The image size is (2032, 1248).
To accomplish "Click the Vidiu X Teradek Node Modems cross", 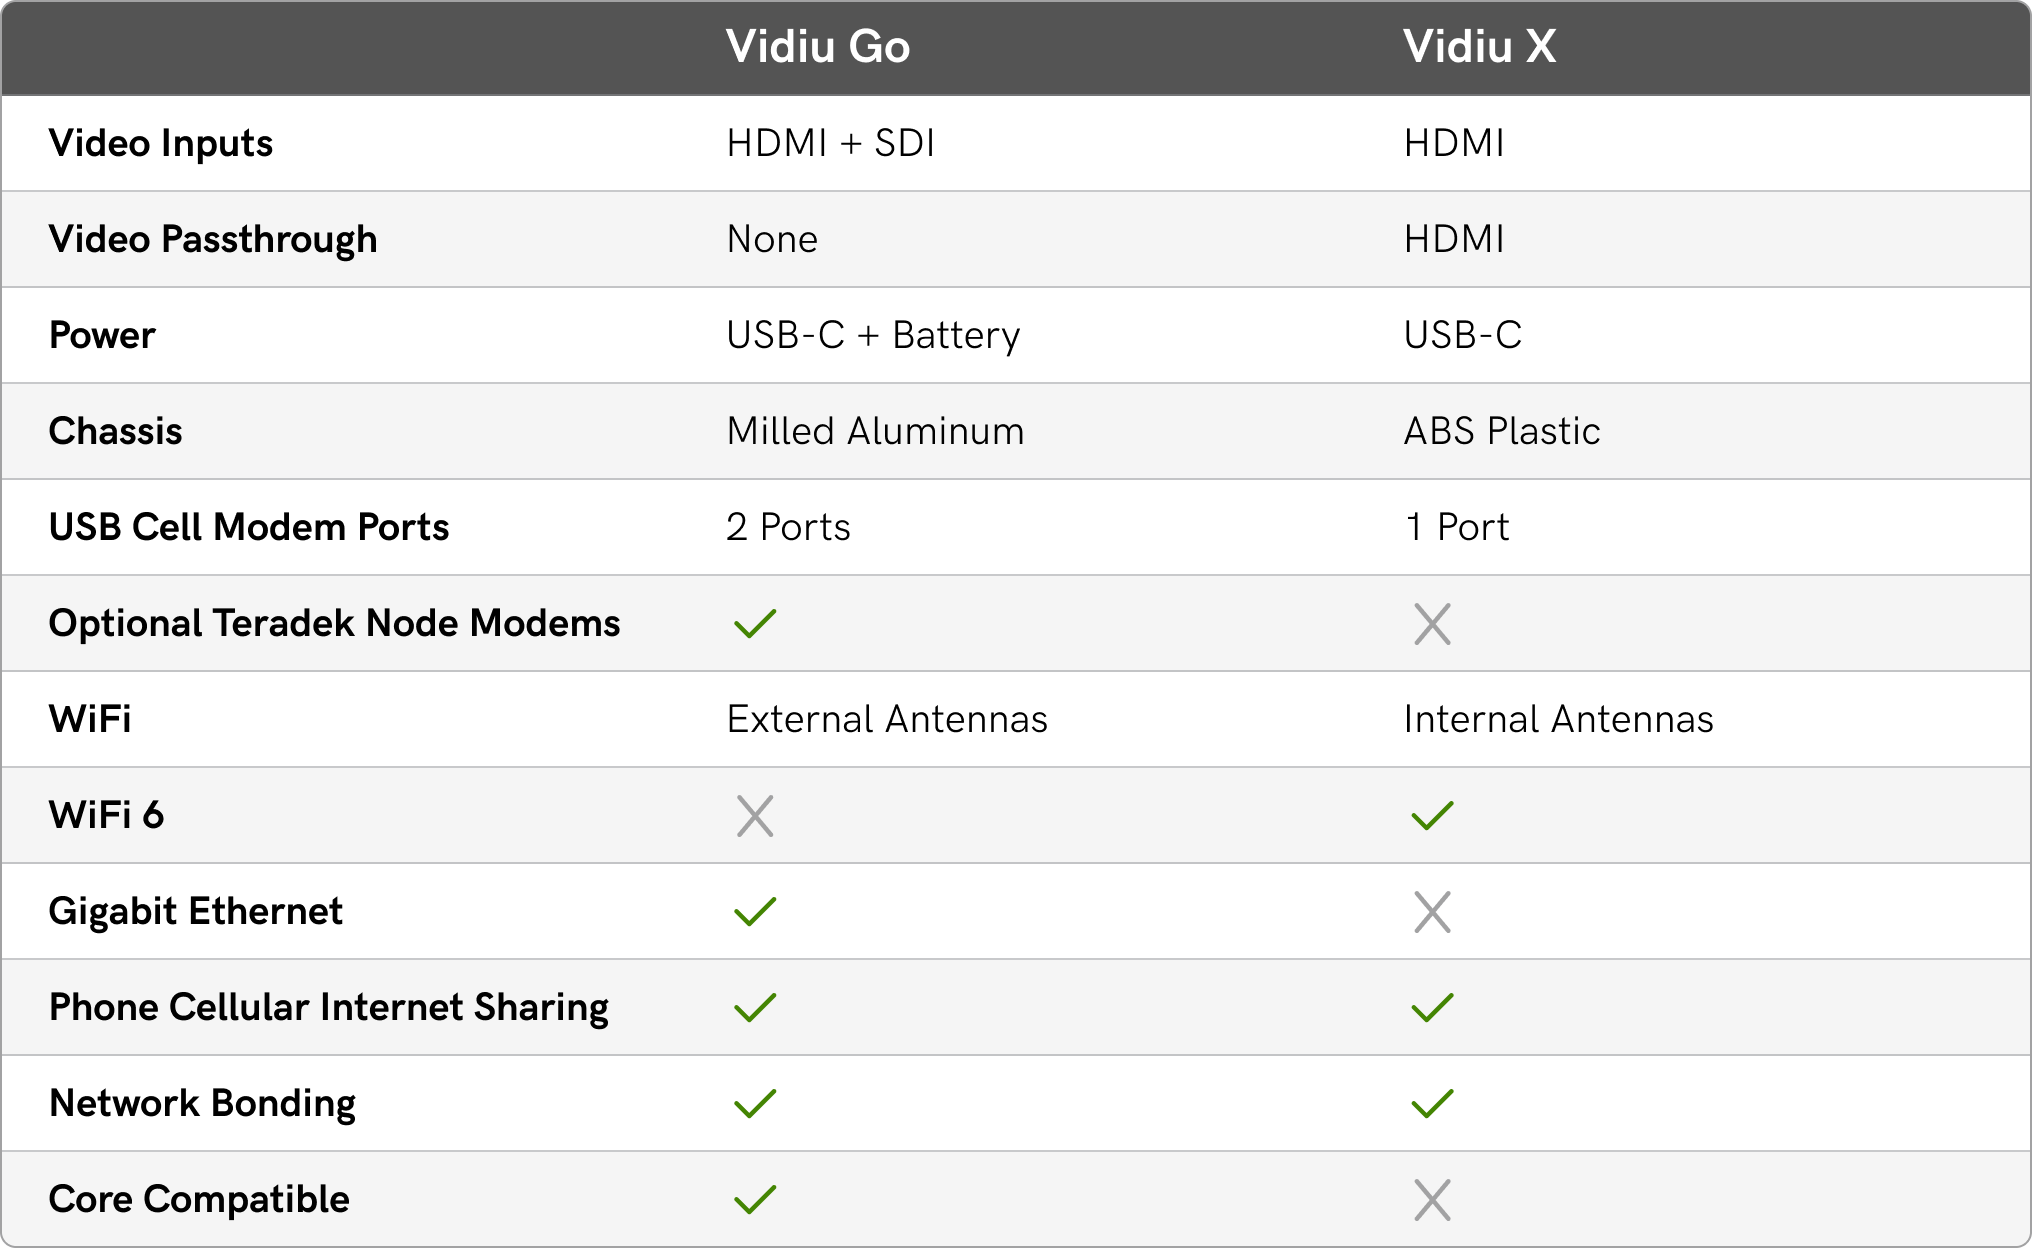I will click(x=1432, y=624).
